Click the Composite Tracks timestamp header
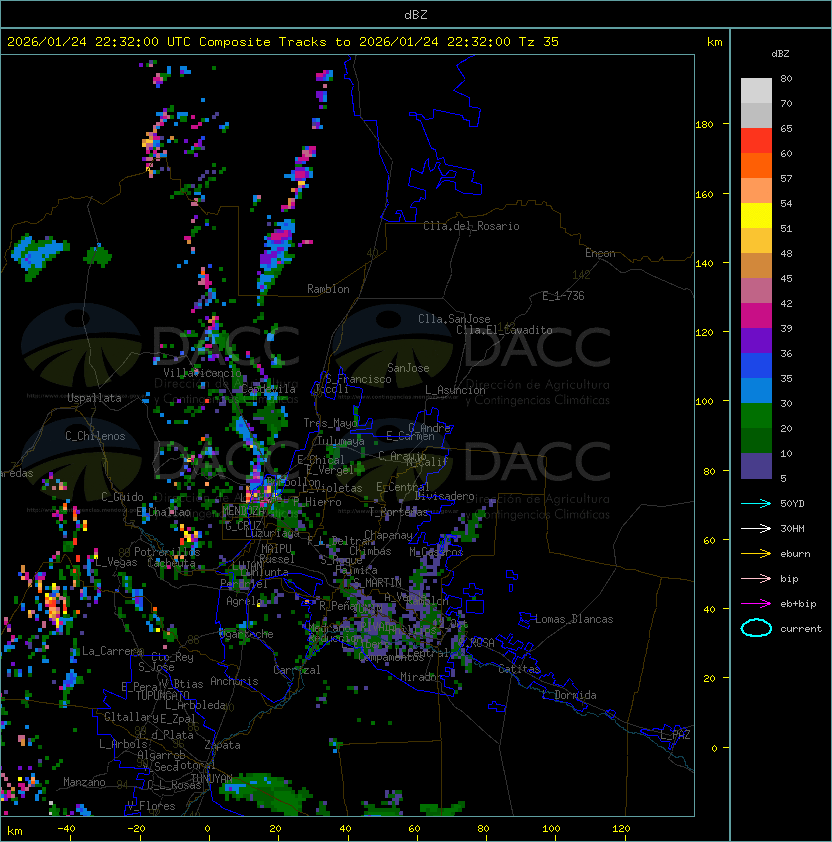This screenshot has width=832, height=842. pos(283,42)
